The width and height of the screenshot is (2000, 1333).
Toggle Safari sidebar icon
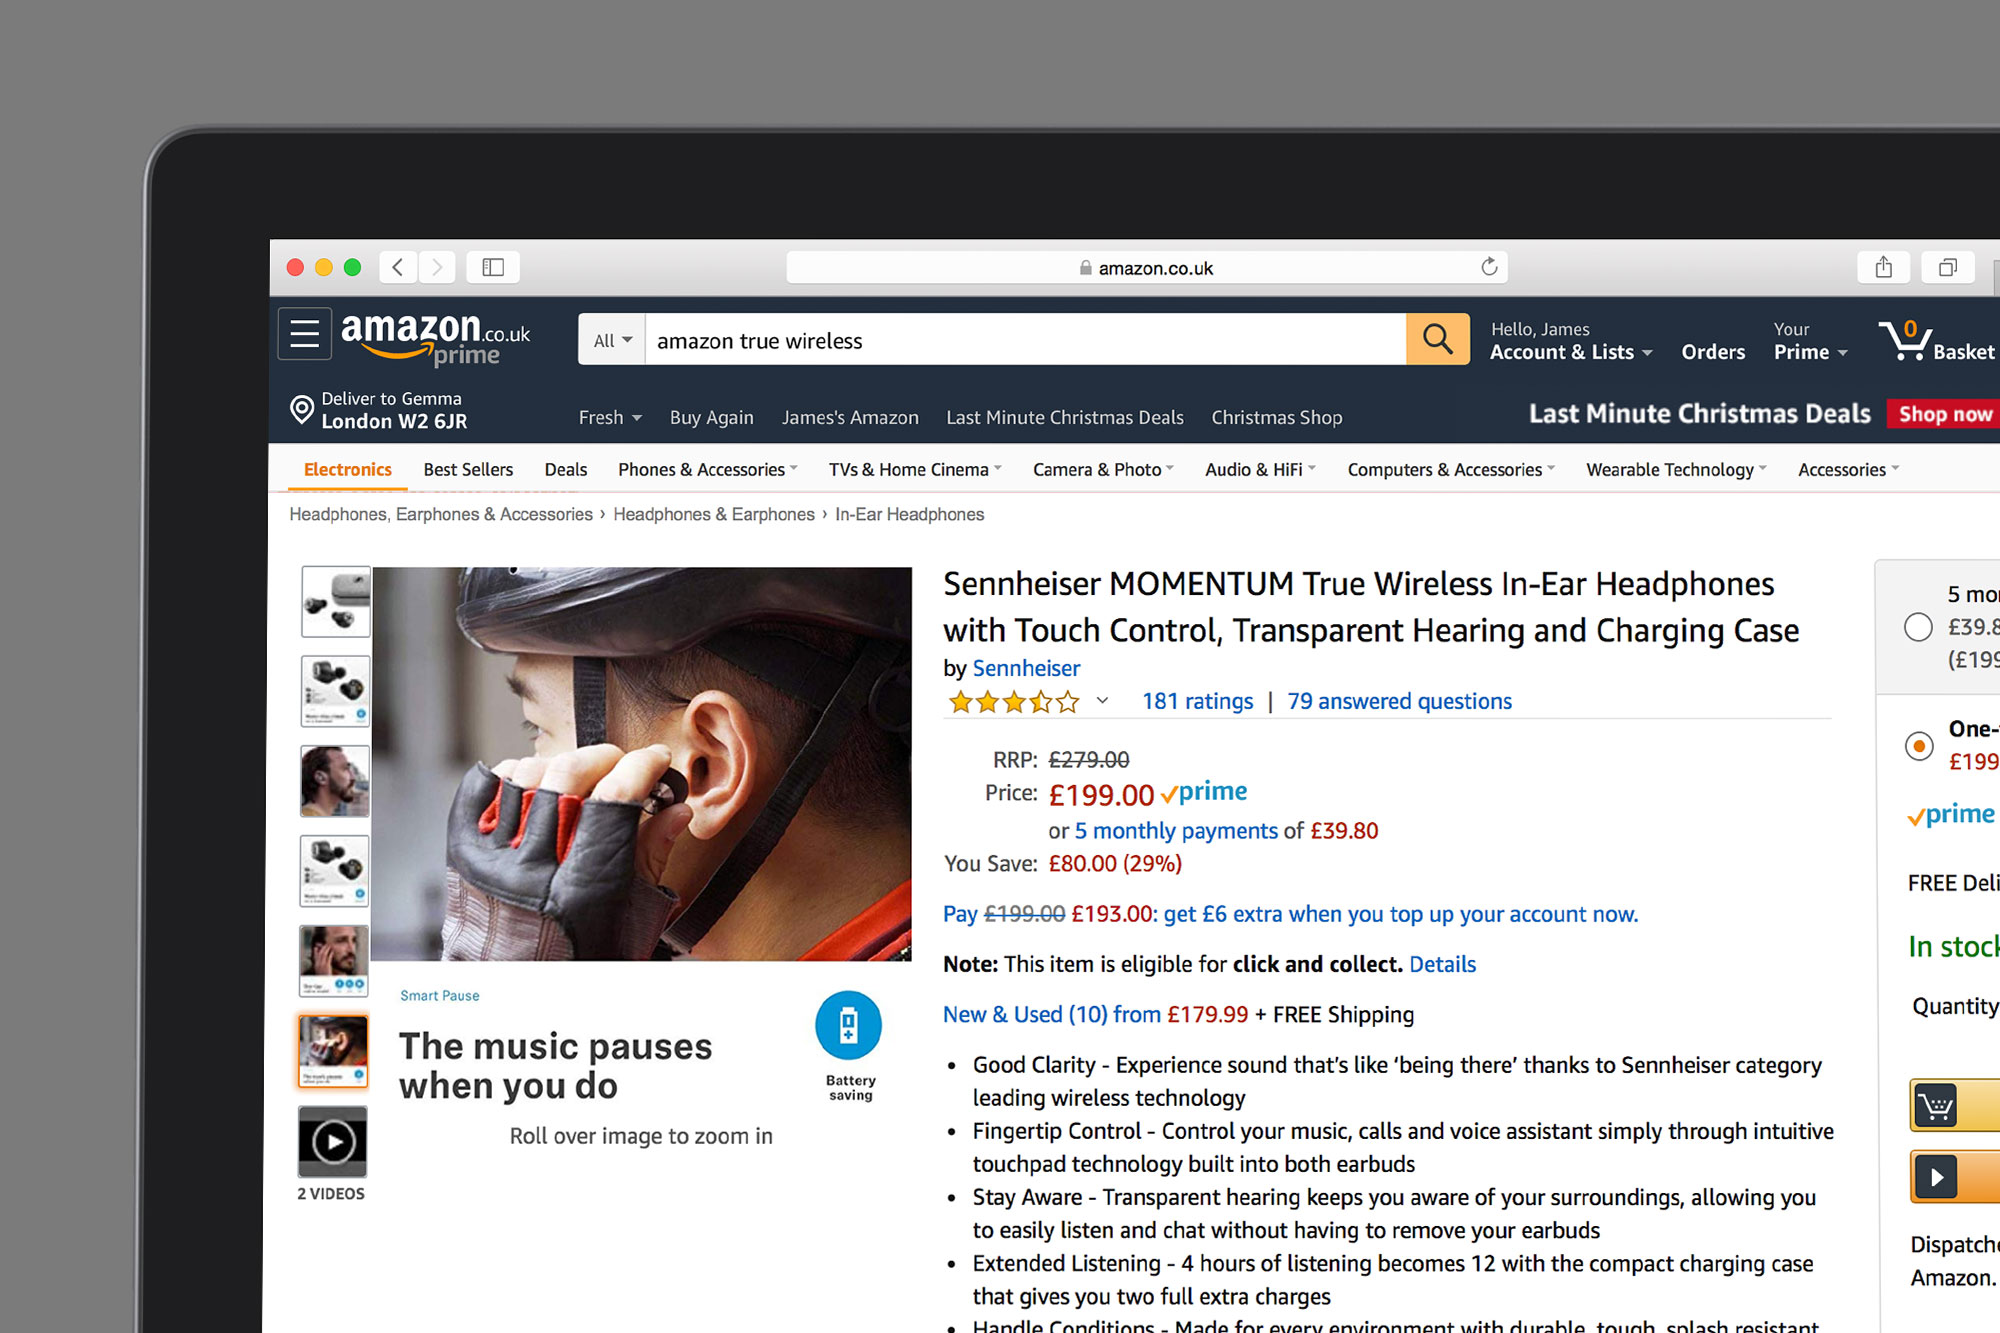tap(493, 267)
